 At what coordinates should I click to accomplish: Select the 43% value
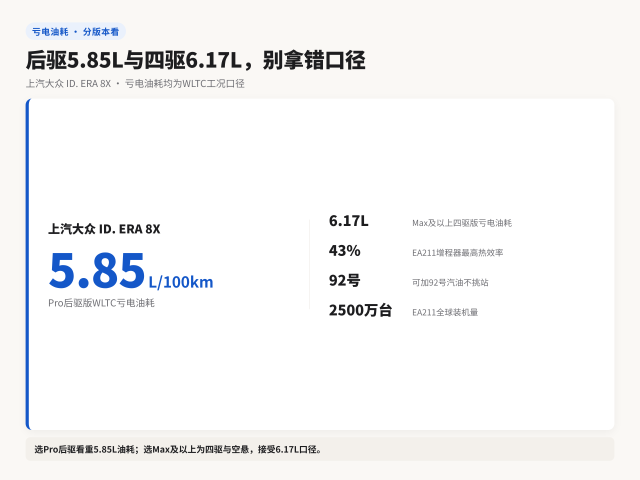344,251
